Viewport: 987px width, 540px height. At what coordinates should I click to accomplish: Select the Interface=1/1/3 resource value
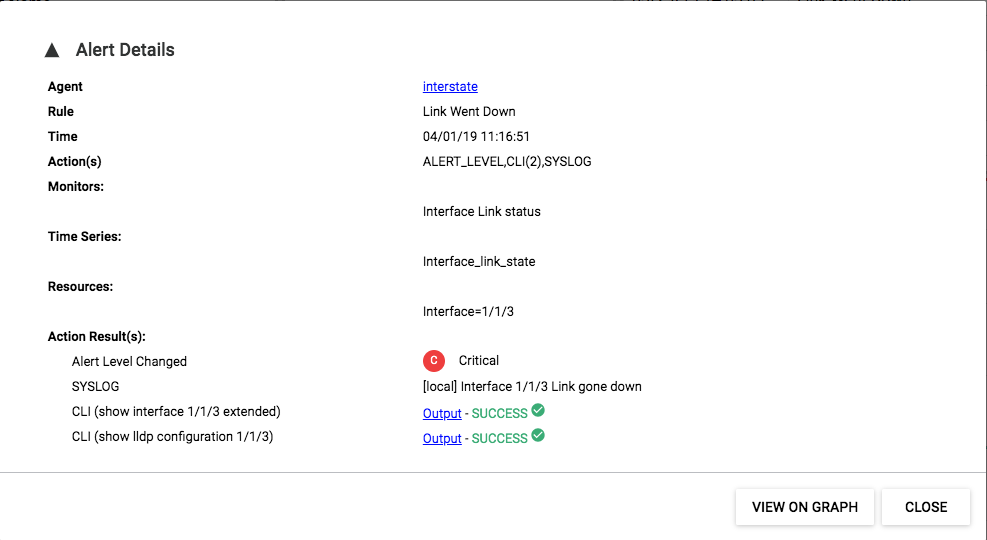tap(468, 312)
